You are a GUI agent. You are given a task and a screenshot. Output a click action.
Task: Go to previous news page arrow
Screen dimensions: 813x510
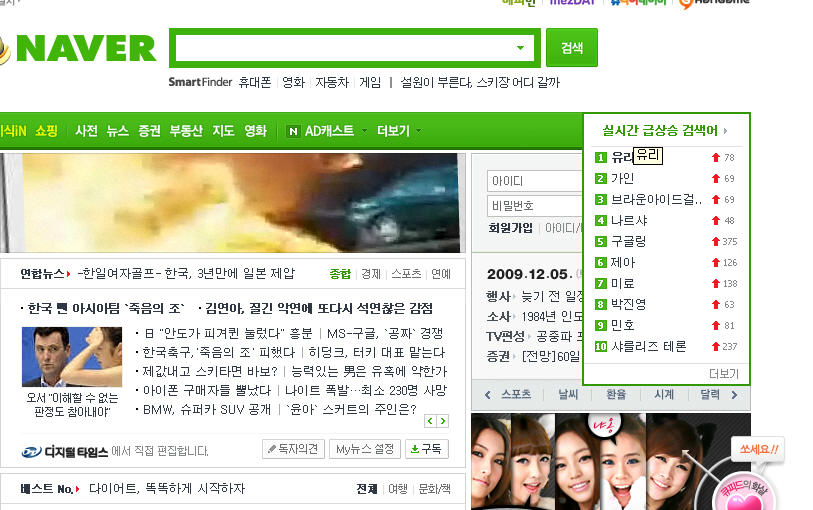(430, 421)
